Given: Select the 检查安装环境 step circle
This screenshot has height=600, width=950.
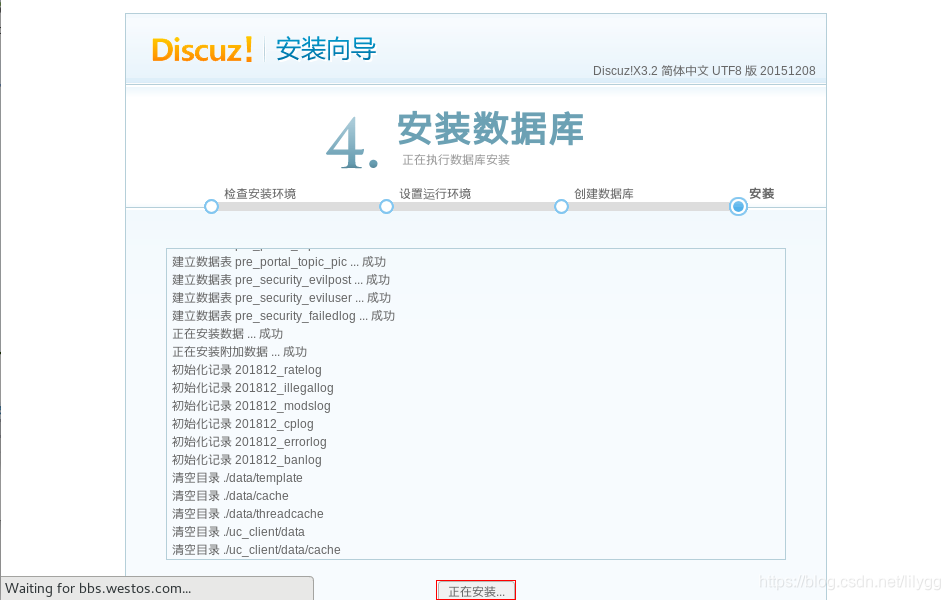Looking at the screenshot, I should (x=211, y=207).
